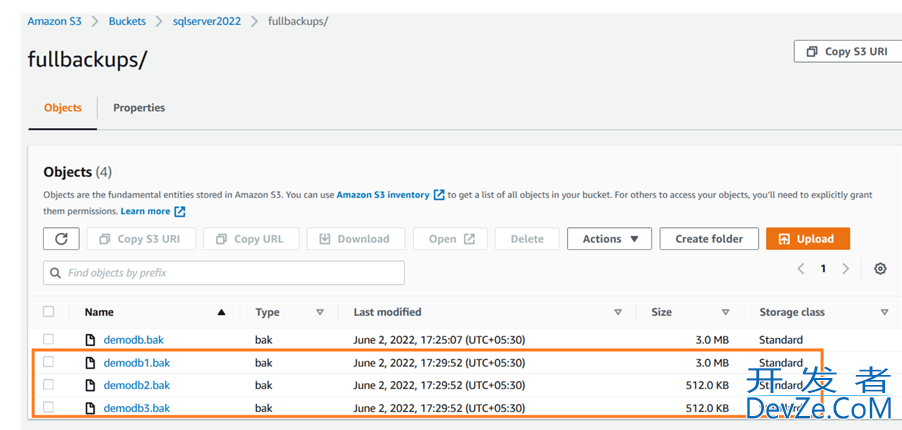Sort by Name using the ascending arrow
The image size is (902, 430).
(221, 313)
